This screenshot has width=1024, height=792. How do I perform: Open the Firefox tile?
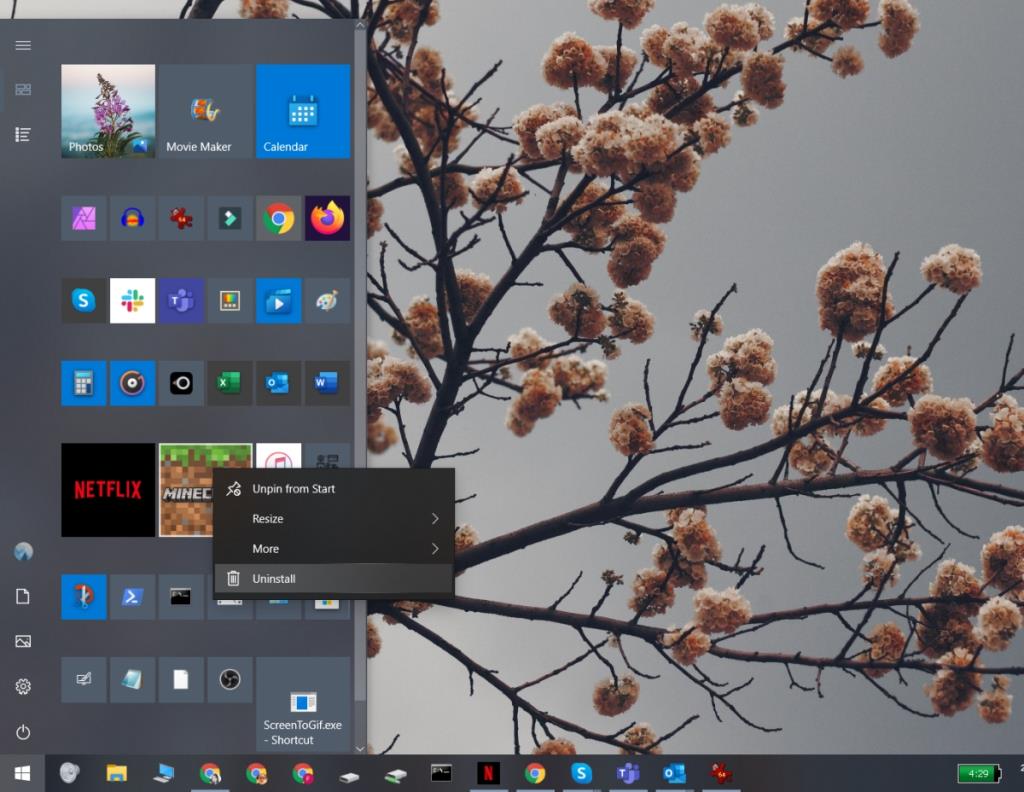327,218
